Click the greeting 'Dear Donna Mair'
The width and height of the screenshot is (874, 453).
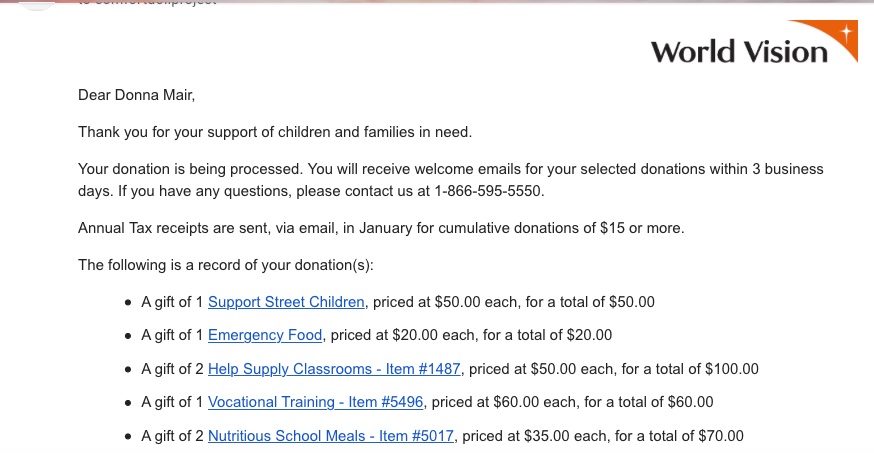pyautogui.click(x=137, y=96)
